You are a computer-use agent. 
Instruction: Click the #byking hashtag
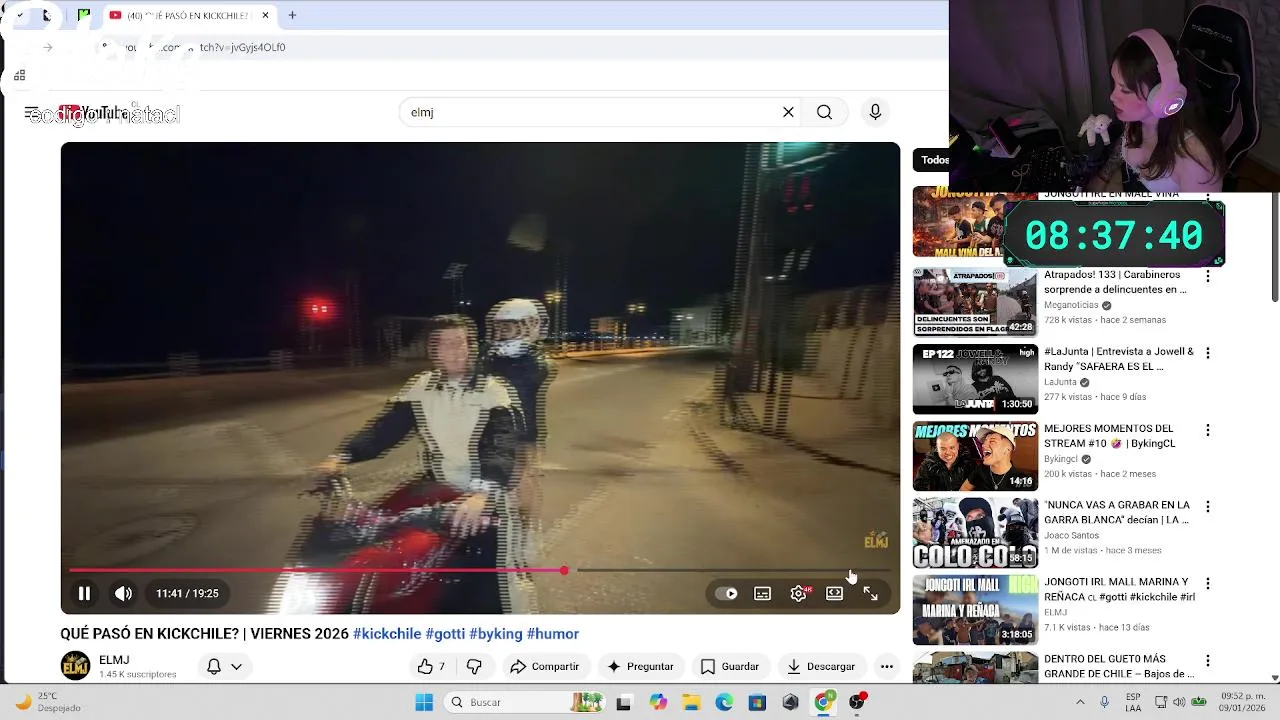[x=496, y=634]
